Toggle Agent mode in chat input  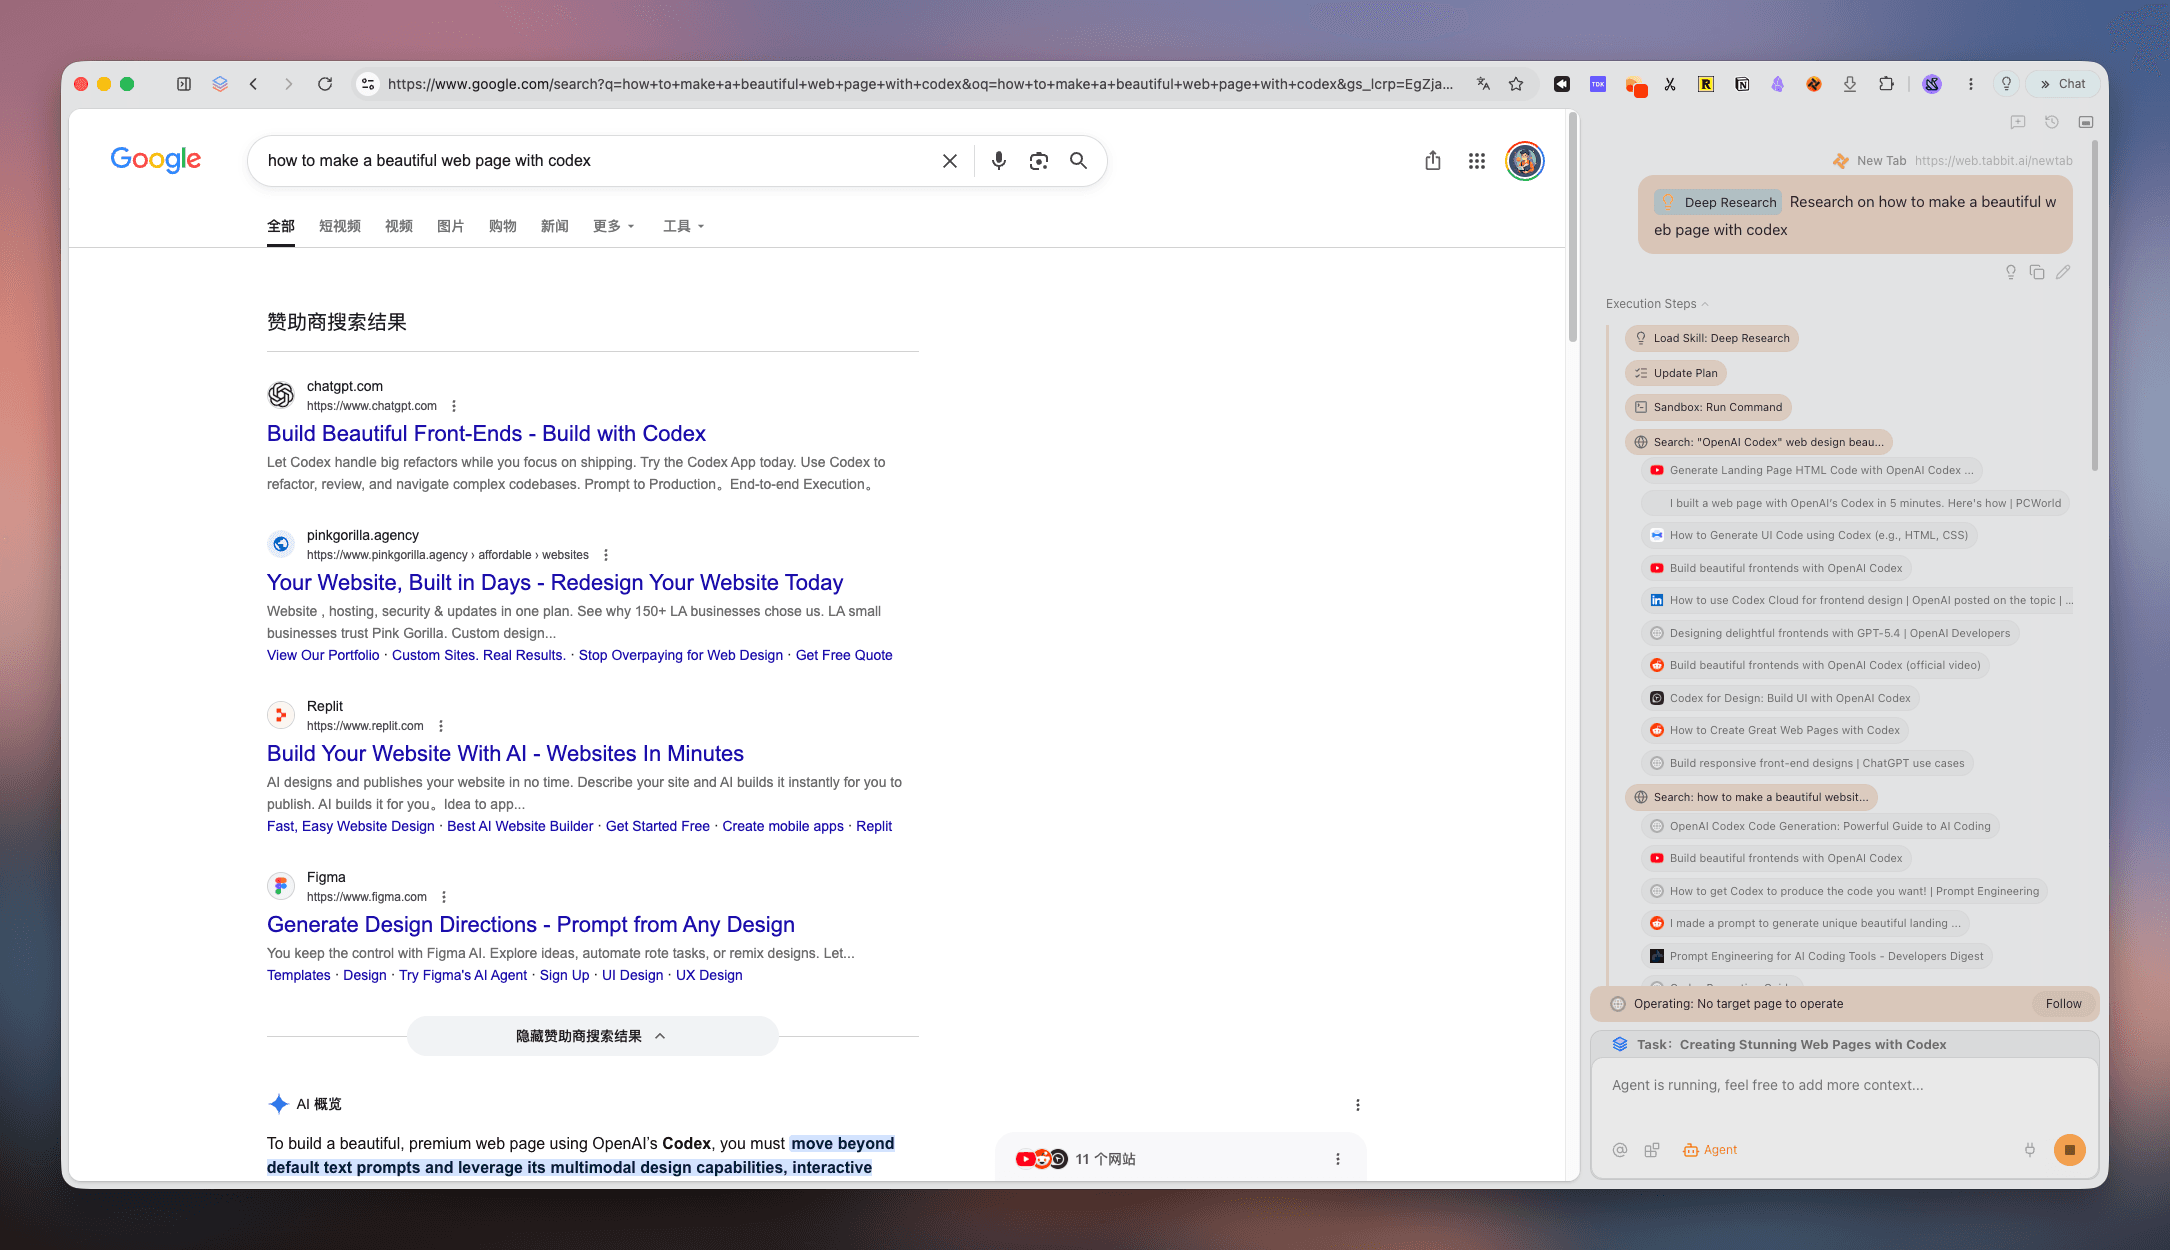(1710, 1150)
